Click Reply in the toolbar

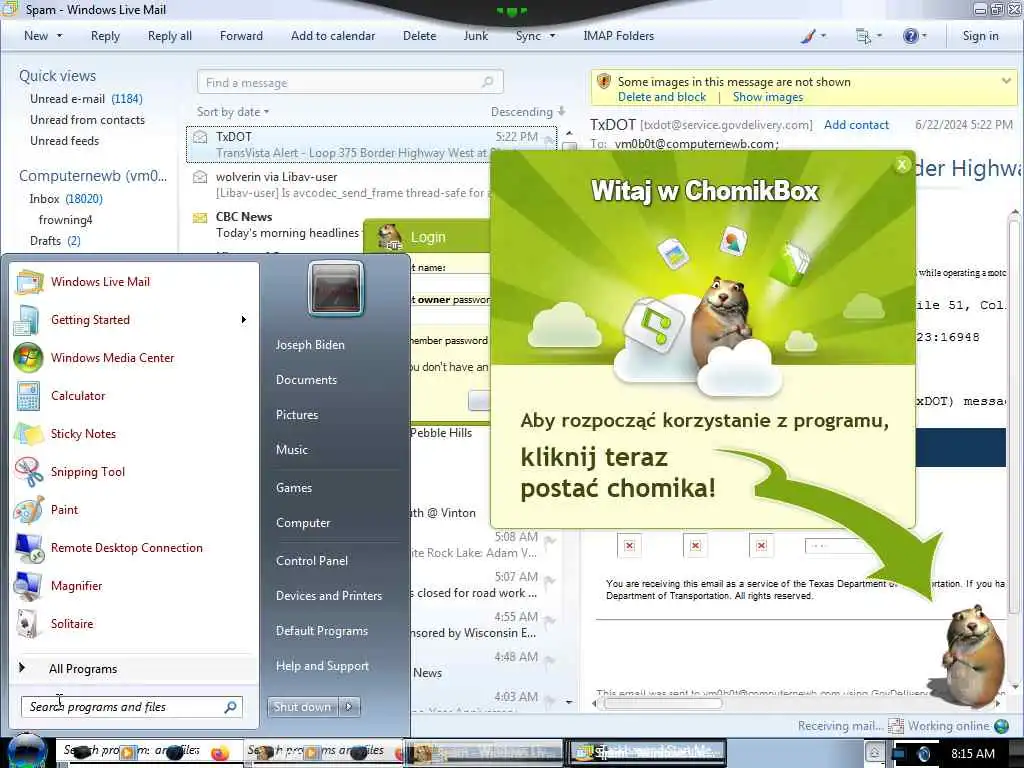[x=105, y=36]
